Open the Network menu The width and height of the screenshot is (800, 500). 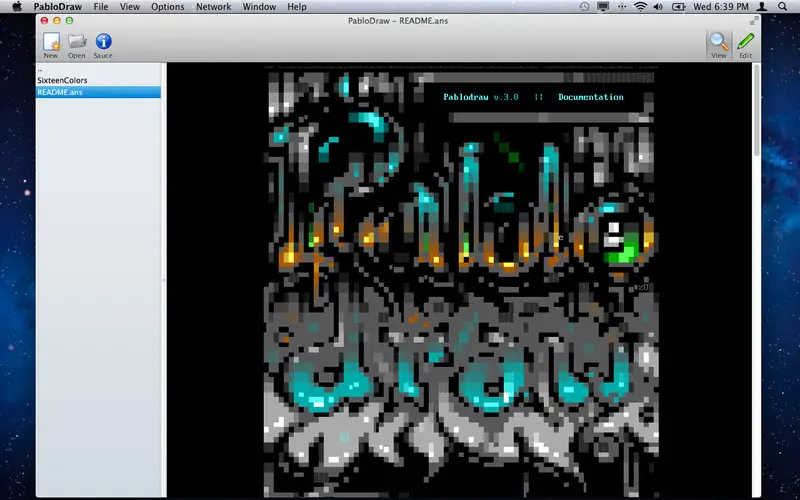click(x=214, y=7)
